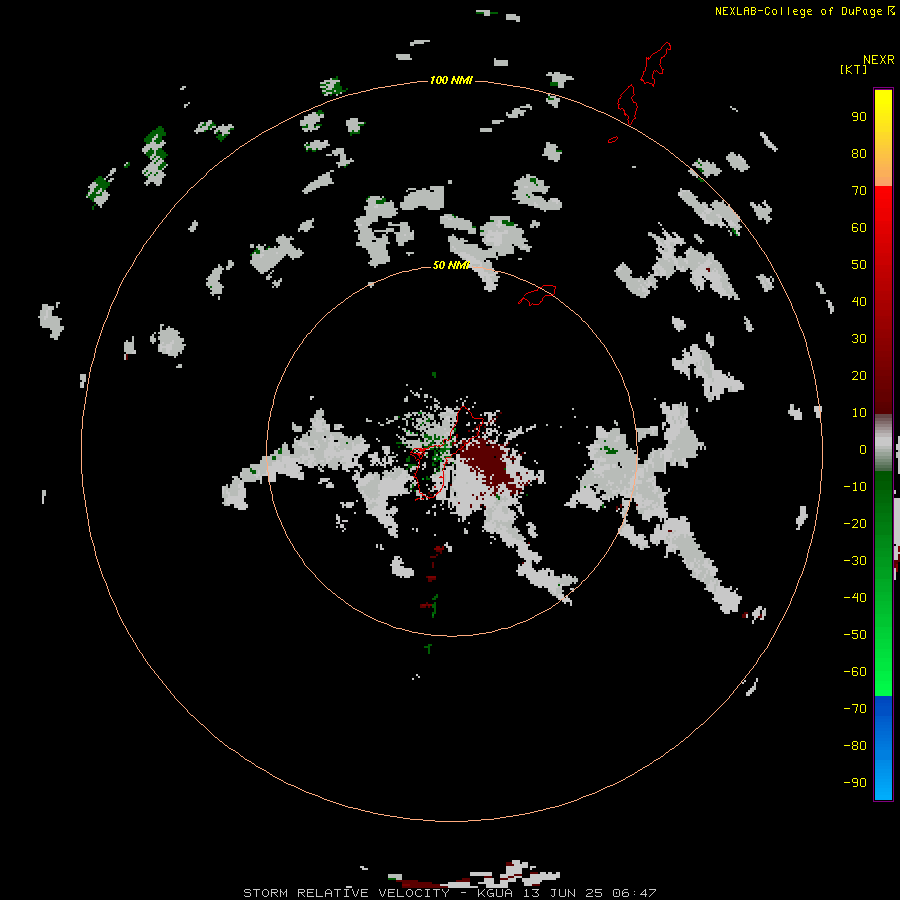Click the Storm Relative Velocity KGUA caption
Image resolution: width=900 pixels, height=900 pixels.
[449, 893]
